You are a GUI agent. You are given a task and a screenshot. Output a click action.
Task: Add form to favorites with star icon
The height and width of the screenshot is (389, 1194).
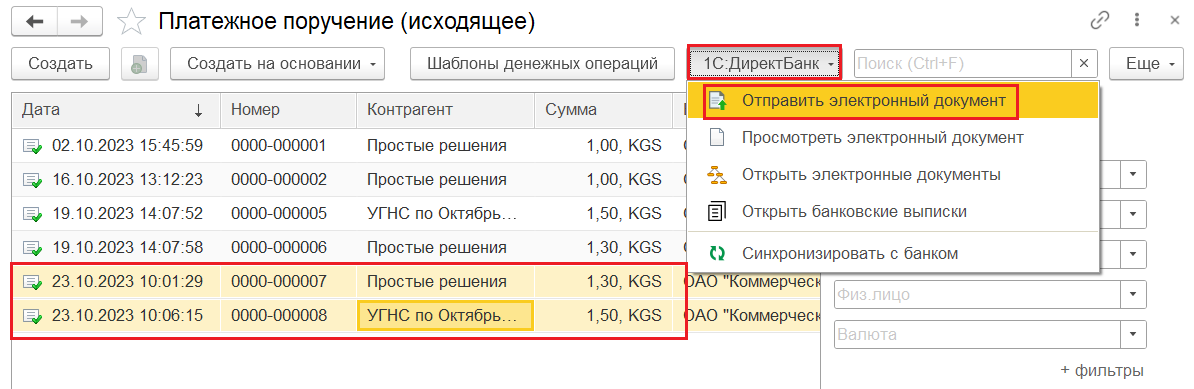tap(132, 22)
